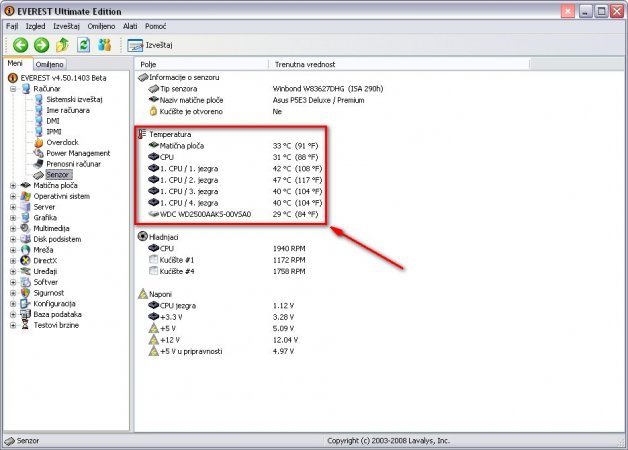
Task: Click the Trenutna vrednost column header
Action: (x=399, y=64)
